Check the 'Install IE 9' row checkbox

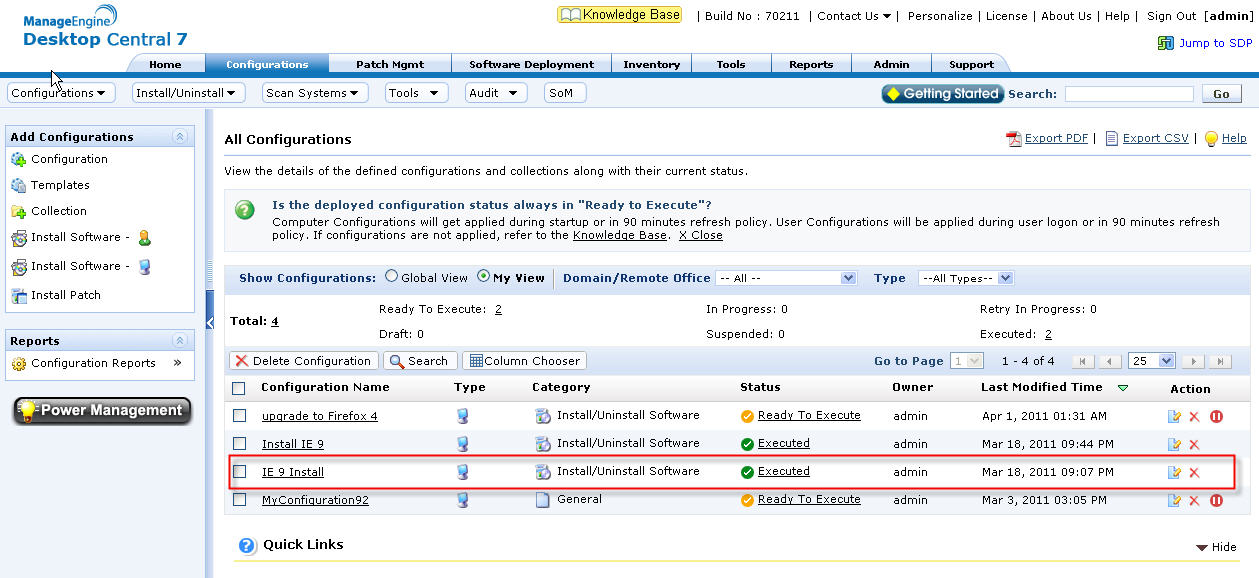point(239,443)
